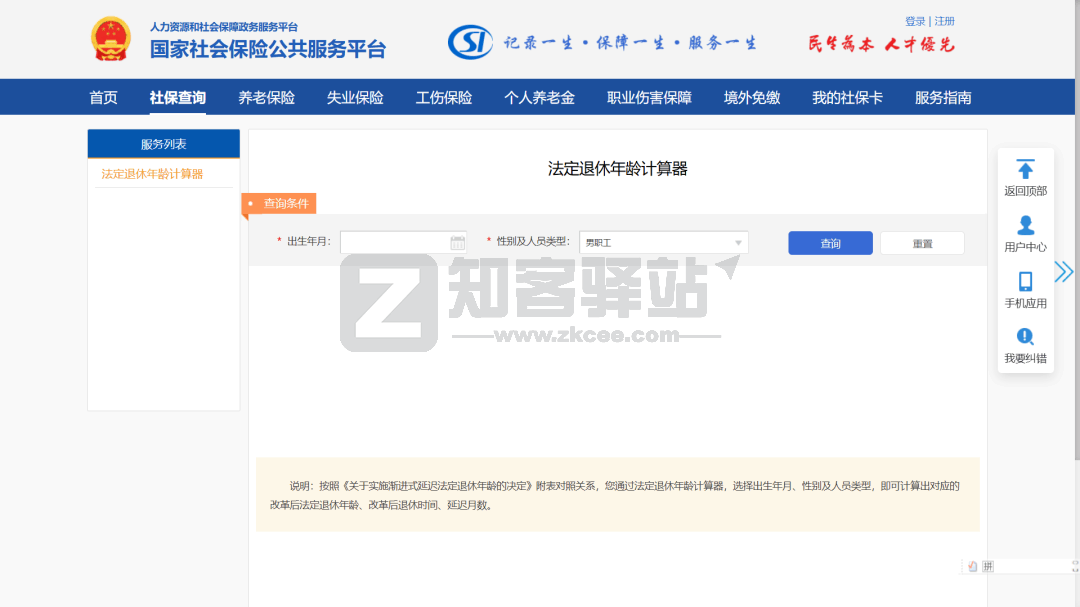Open the user center icon
Viewport: 1080px width, 607px height.
(x=1025, y=225)
